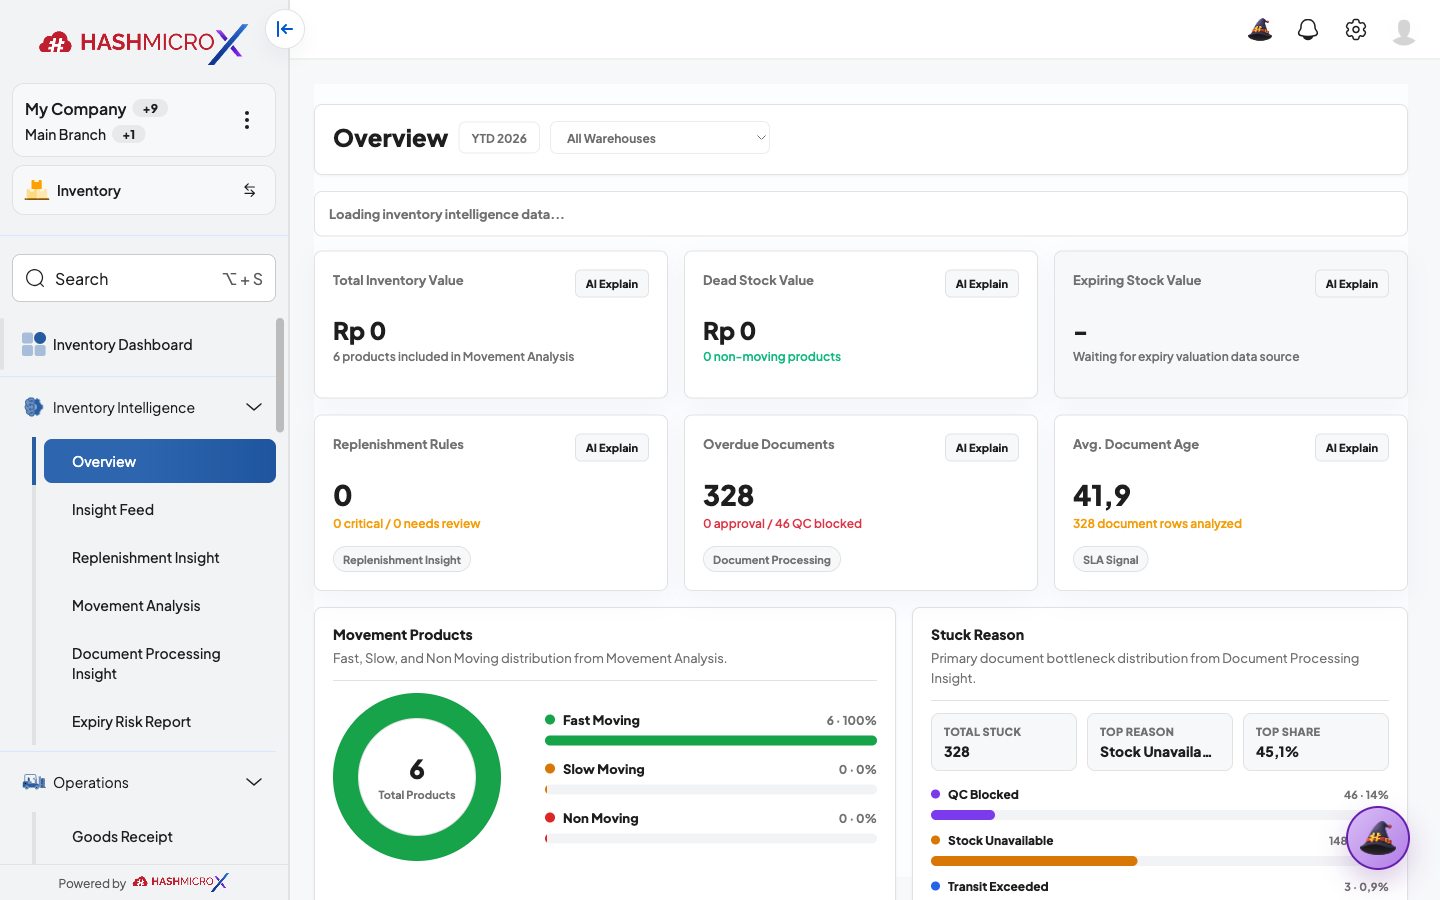This screenshot has height=900, width=1440.
Task: Collapse the Inventory Intelligence section
Action: click(254, 407)
